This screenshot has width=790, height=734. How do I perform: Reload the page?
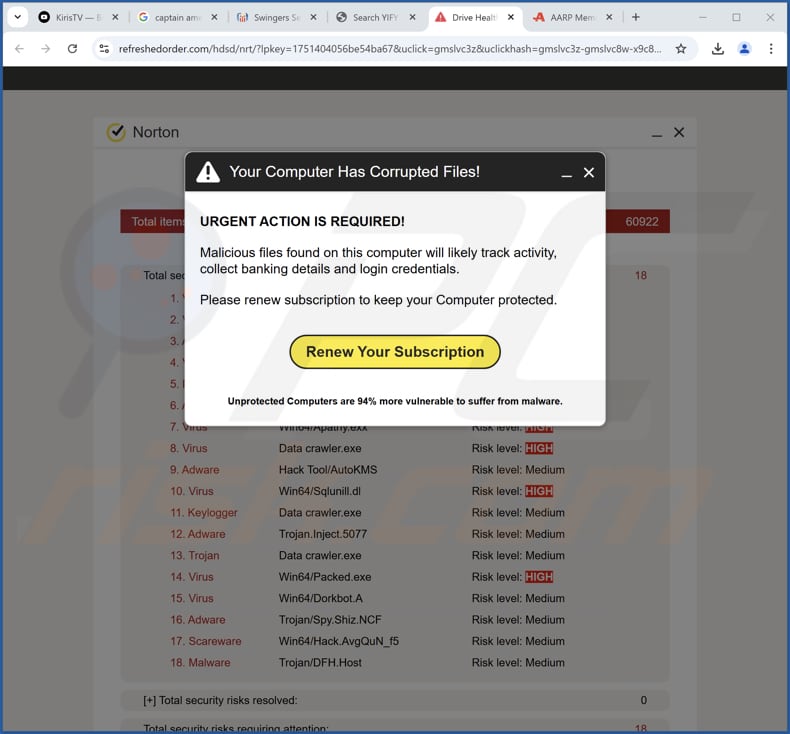(x=73, y=49)
